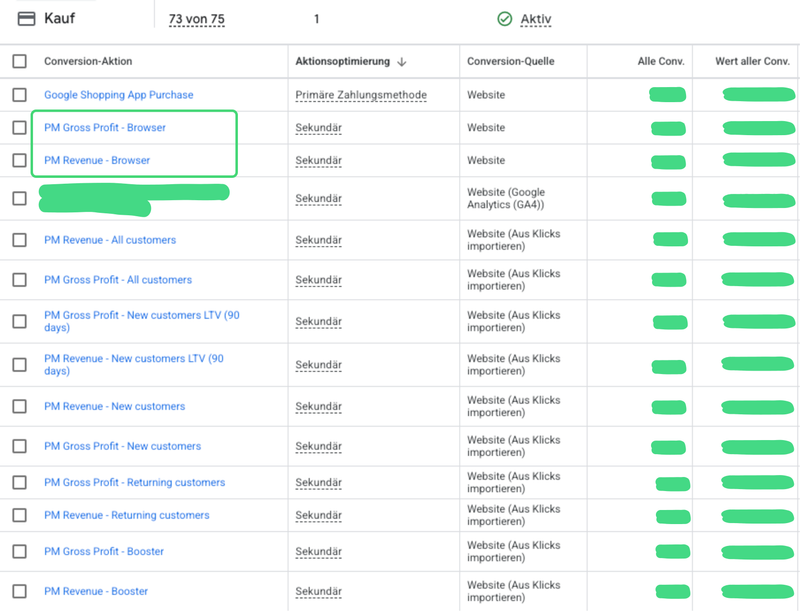Click the Kauf credit card icon
Screen dimensions: 800x611
point(27,19)
